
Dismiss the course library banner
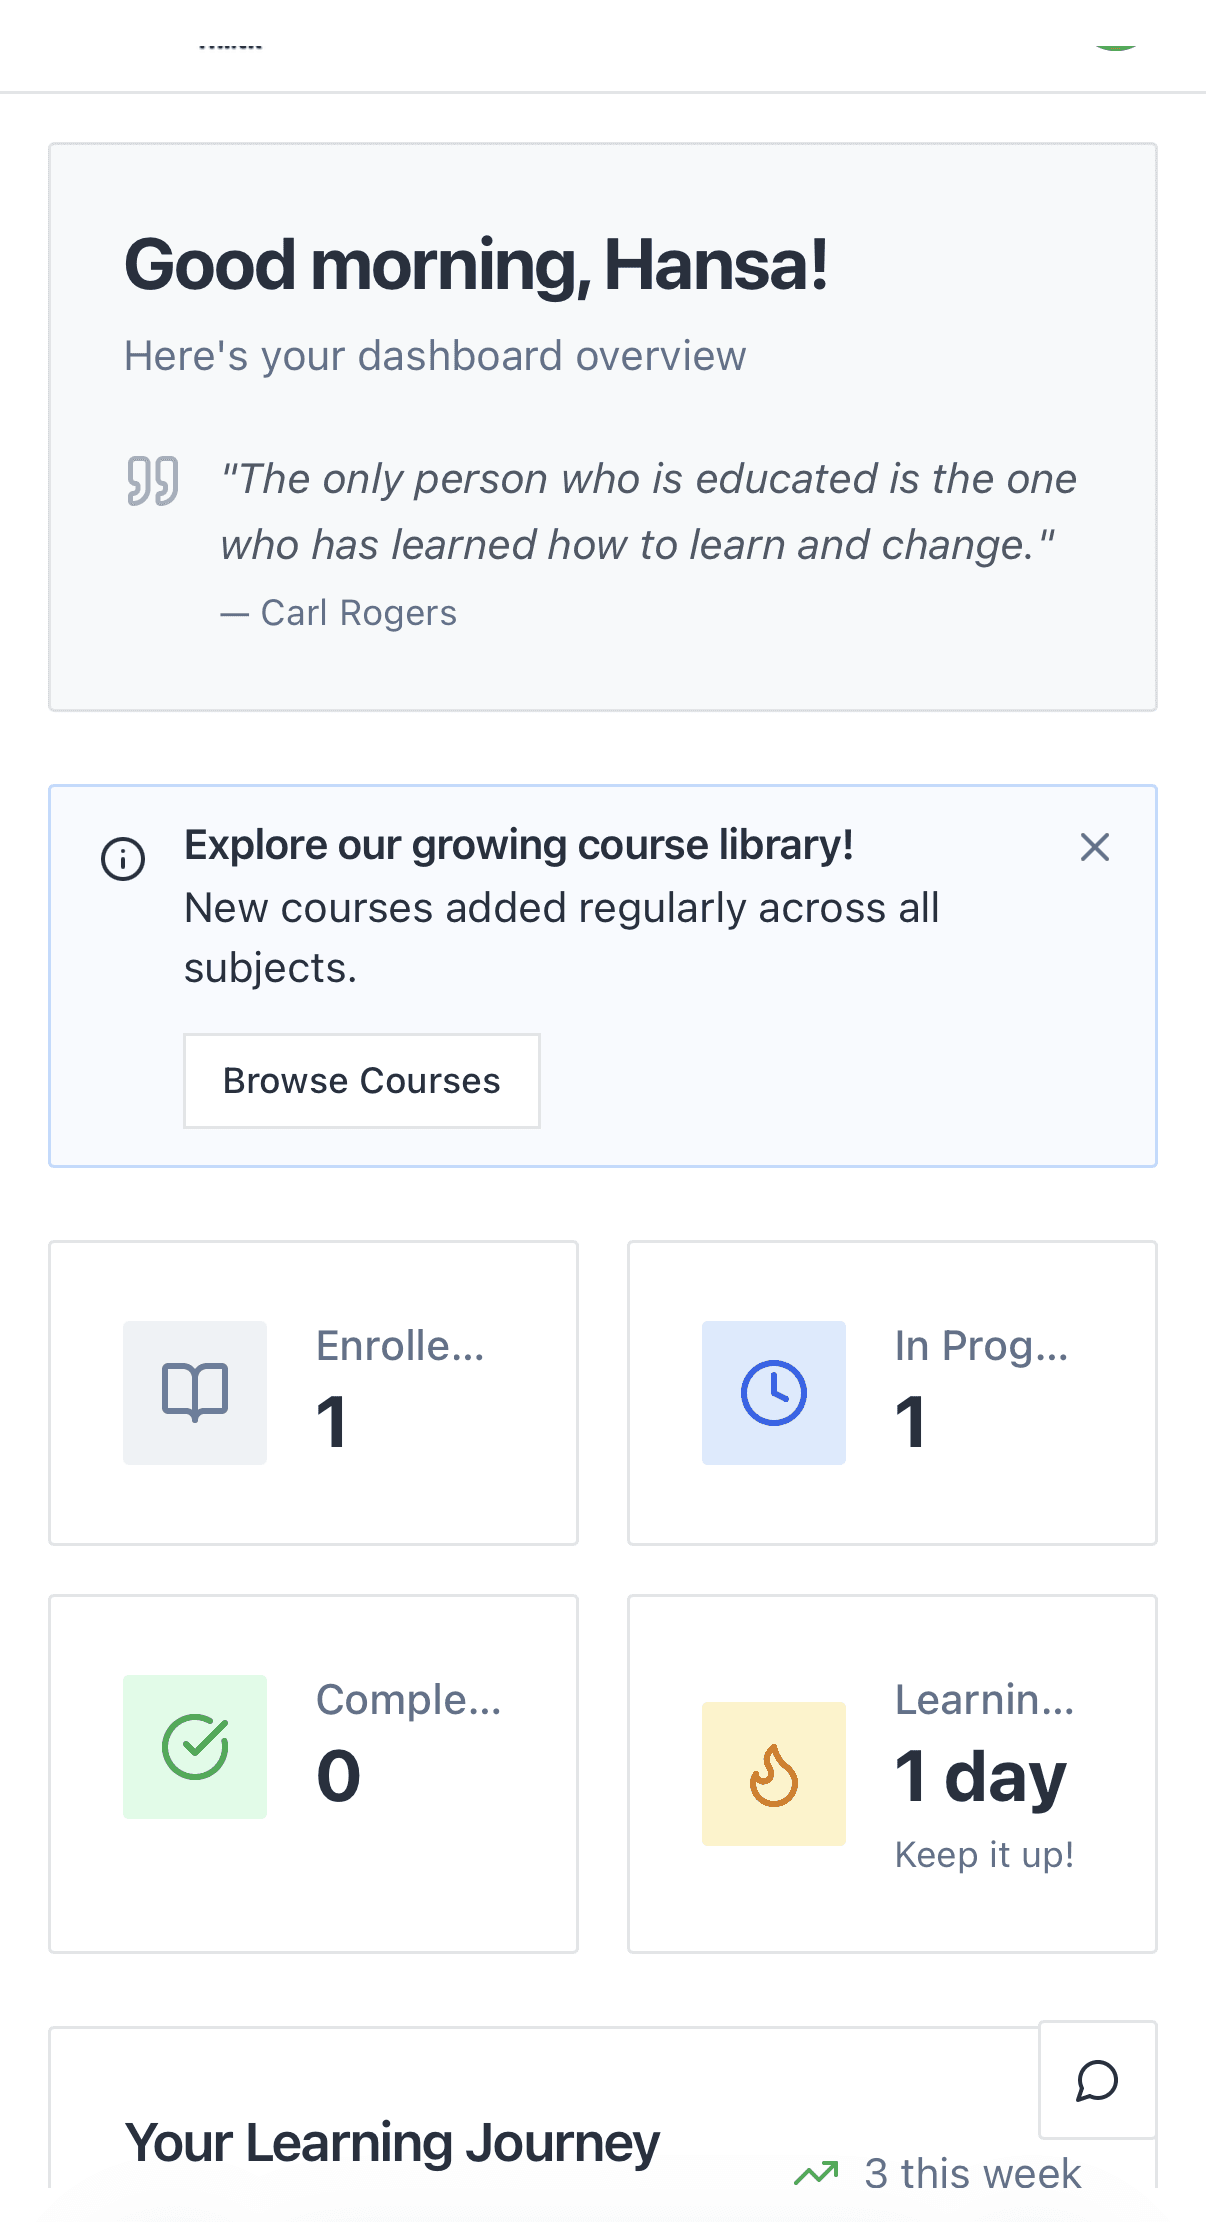pos(1095,847)
